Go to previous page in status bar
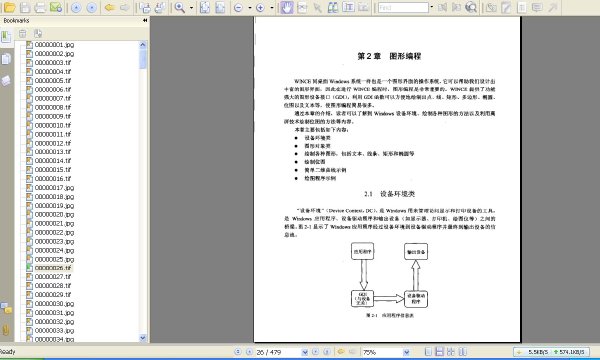Viewport: 600px width, 360px height. 249,352
